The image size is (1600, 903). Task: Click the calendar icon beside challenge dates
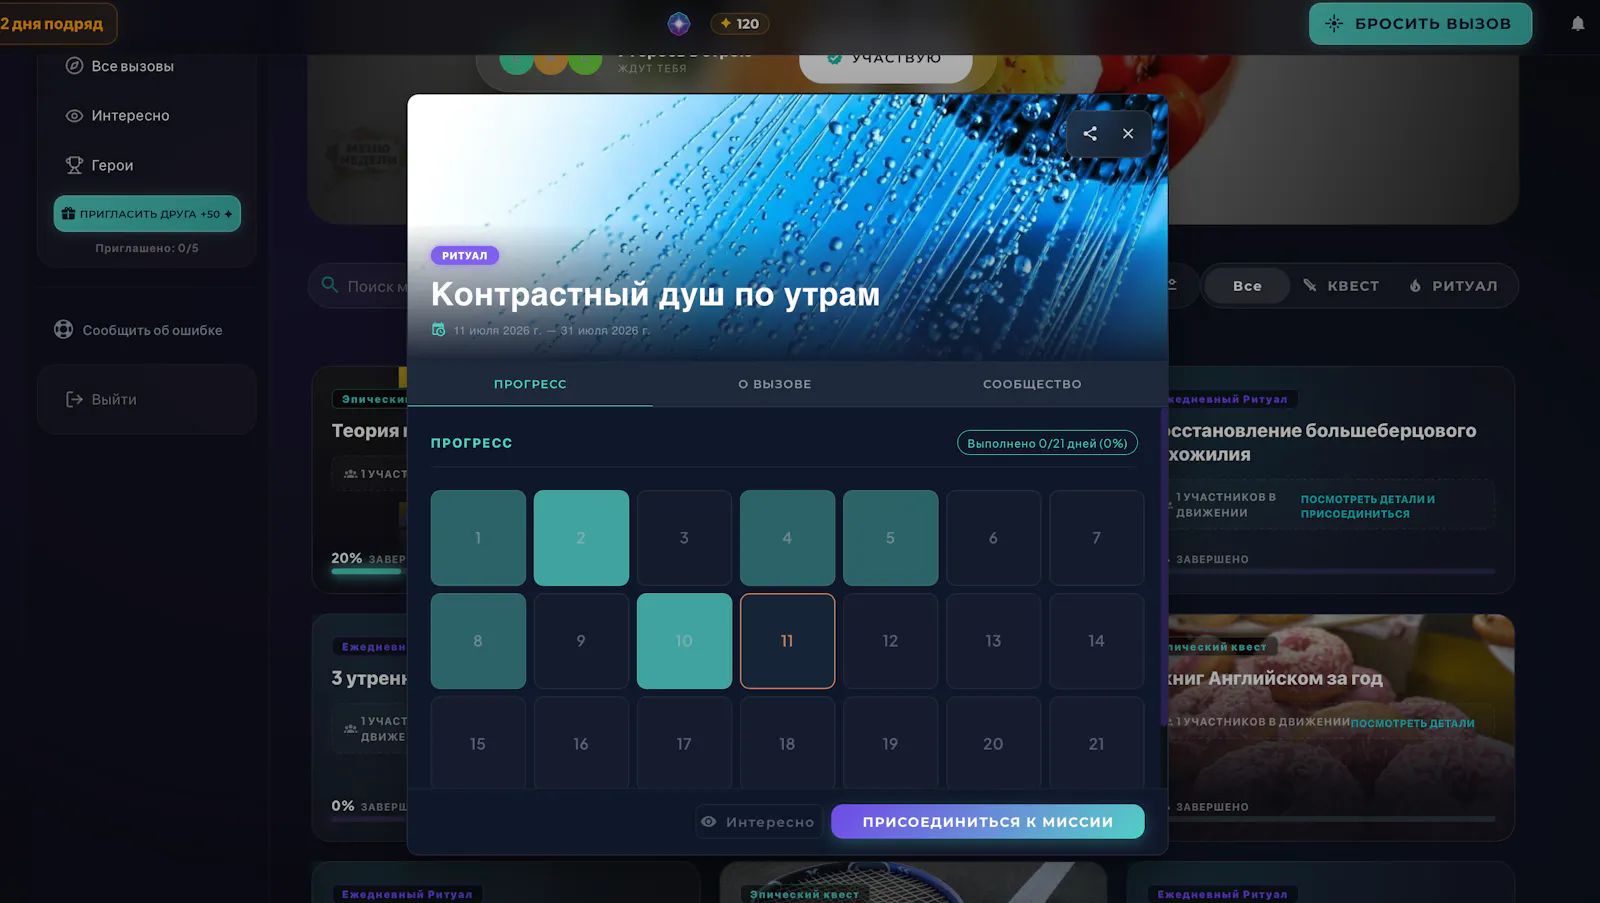pyautogui.click(x=438, y=330)
